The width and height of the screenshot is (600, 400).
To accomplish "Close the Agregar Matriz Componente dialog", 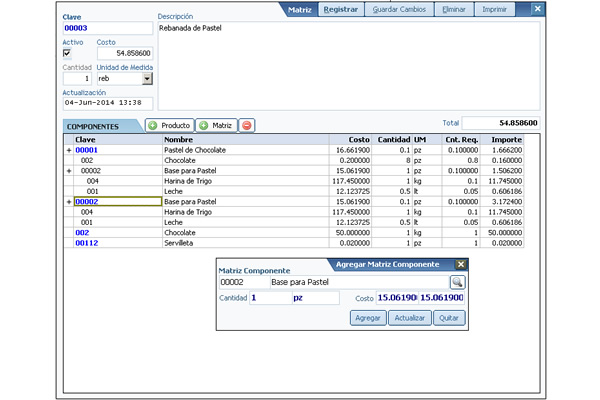I will [x=460, y=264].
